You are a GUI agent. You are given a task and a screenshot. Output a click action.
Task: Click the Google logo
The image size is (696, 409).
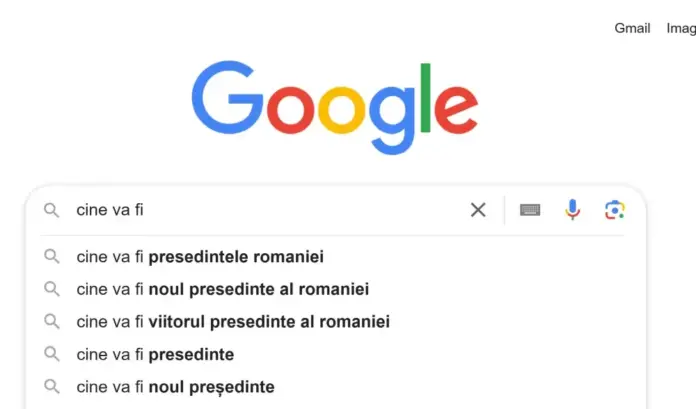tap(334, 107)
